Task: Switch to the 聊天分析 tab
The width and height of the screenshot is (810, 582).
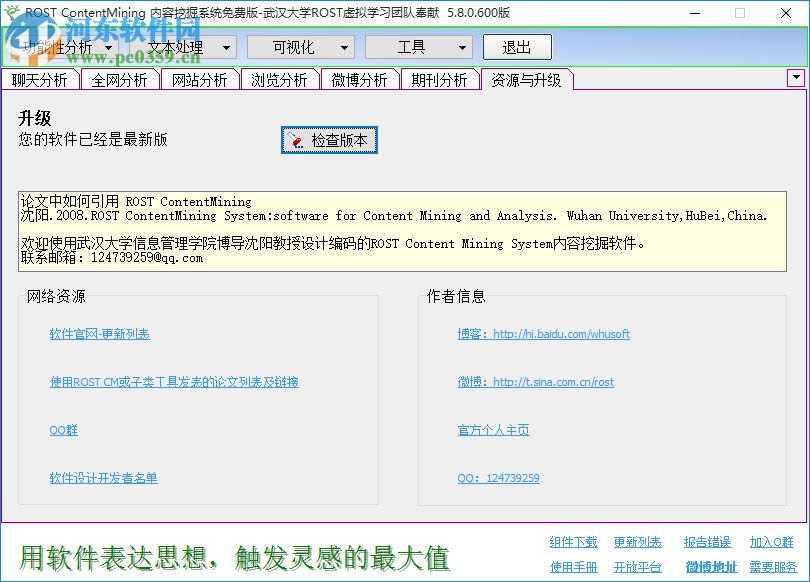Action: [x=40, y=79]
